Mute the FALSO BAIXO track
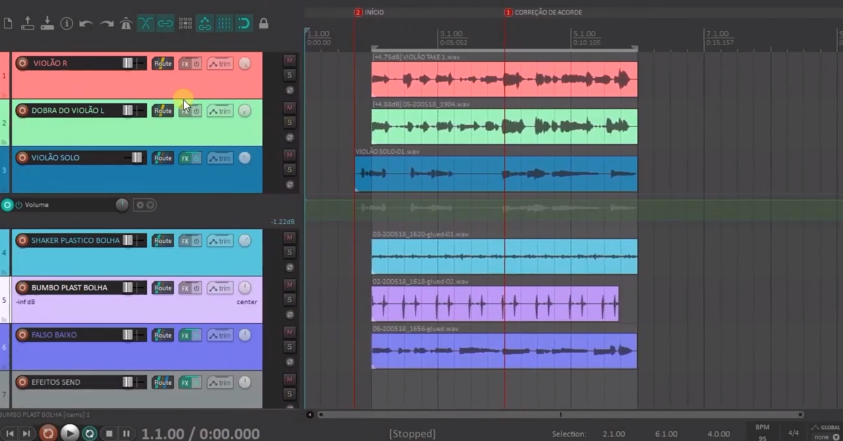The height and width of the screenshot is (441, 843). point(289,332)
